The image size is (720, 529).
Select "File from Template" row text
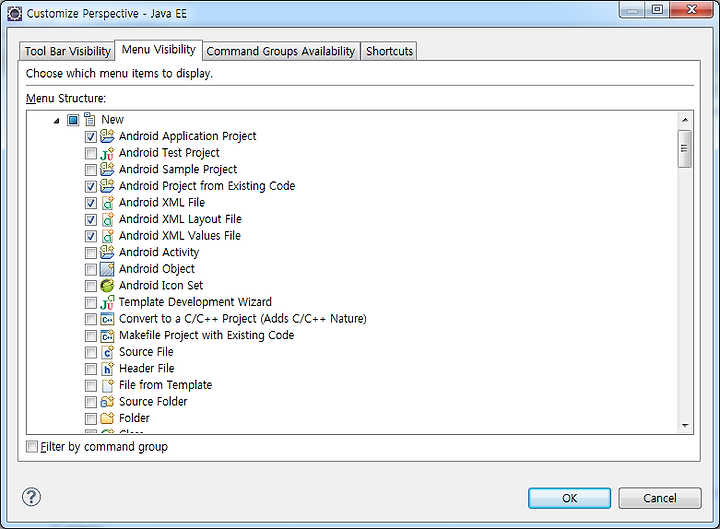(165, 385)
